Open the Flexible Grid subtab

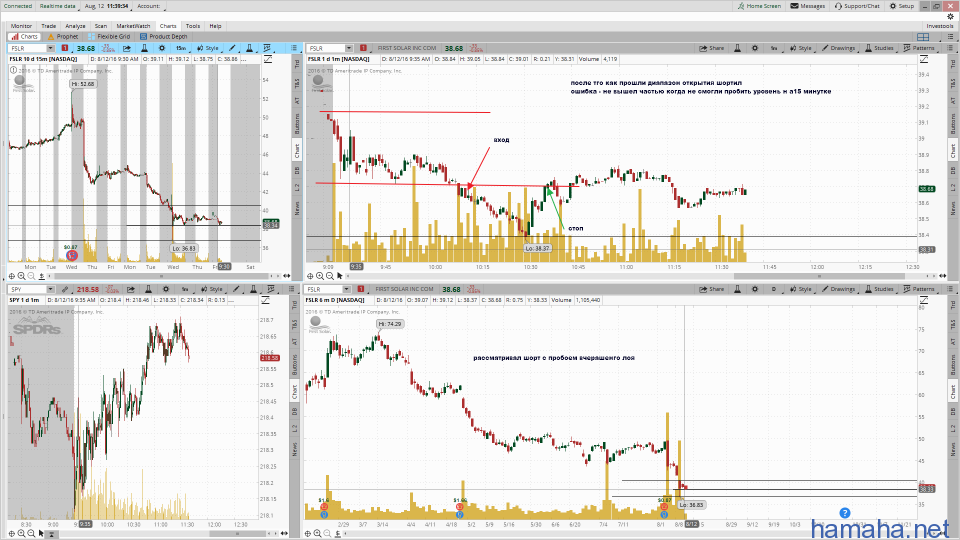(x=109, y=37)
